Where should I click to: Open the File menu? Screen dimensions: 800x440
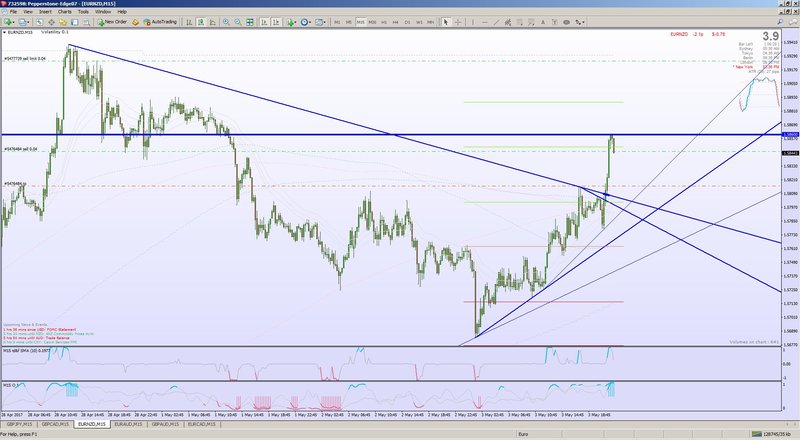tap(13, 11)
